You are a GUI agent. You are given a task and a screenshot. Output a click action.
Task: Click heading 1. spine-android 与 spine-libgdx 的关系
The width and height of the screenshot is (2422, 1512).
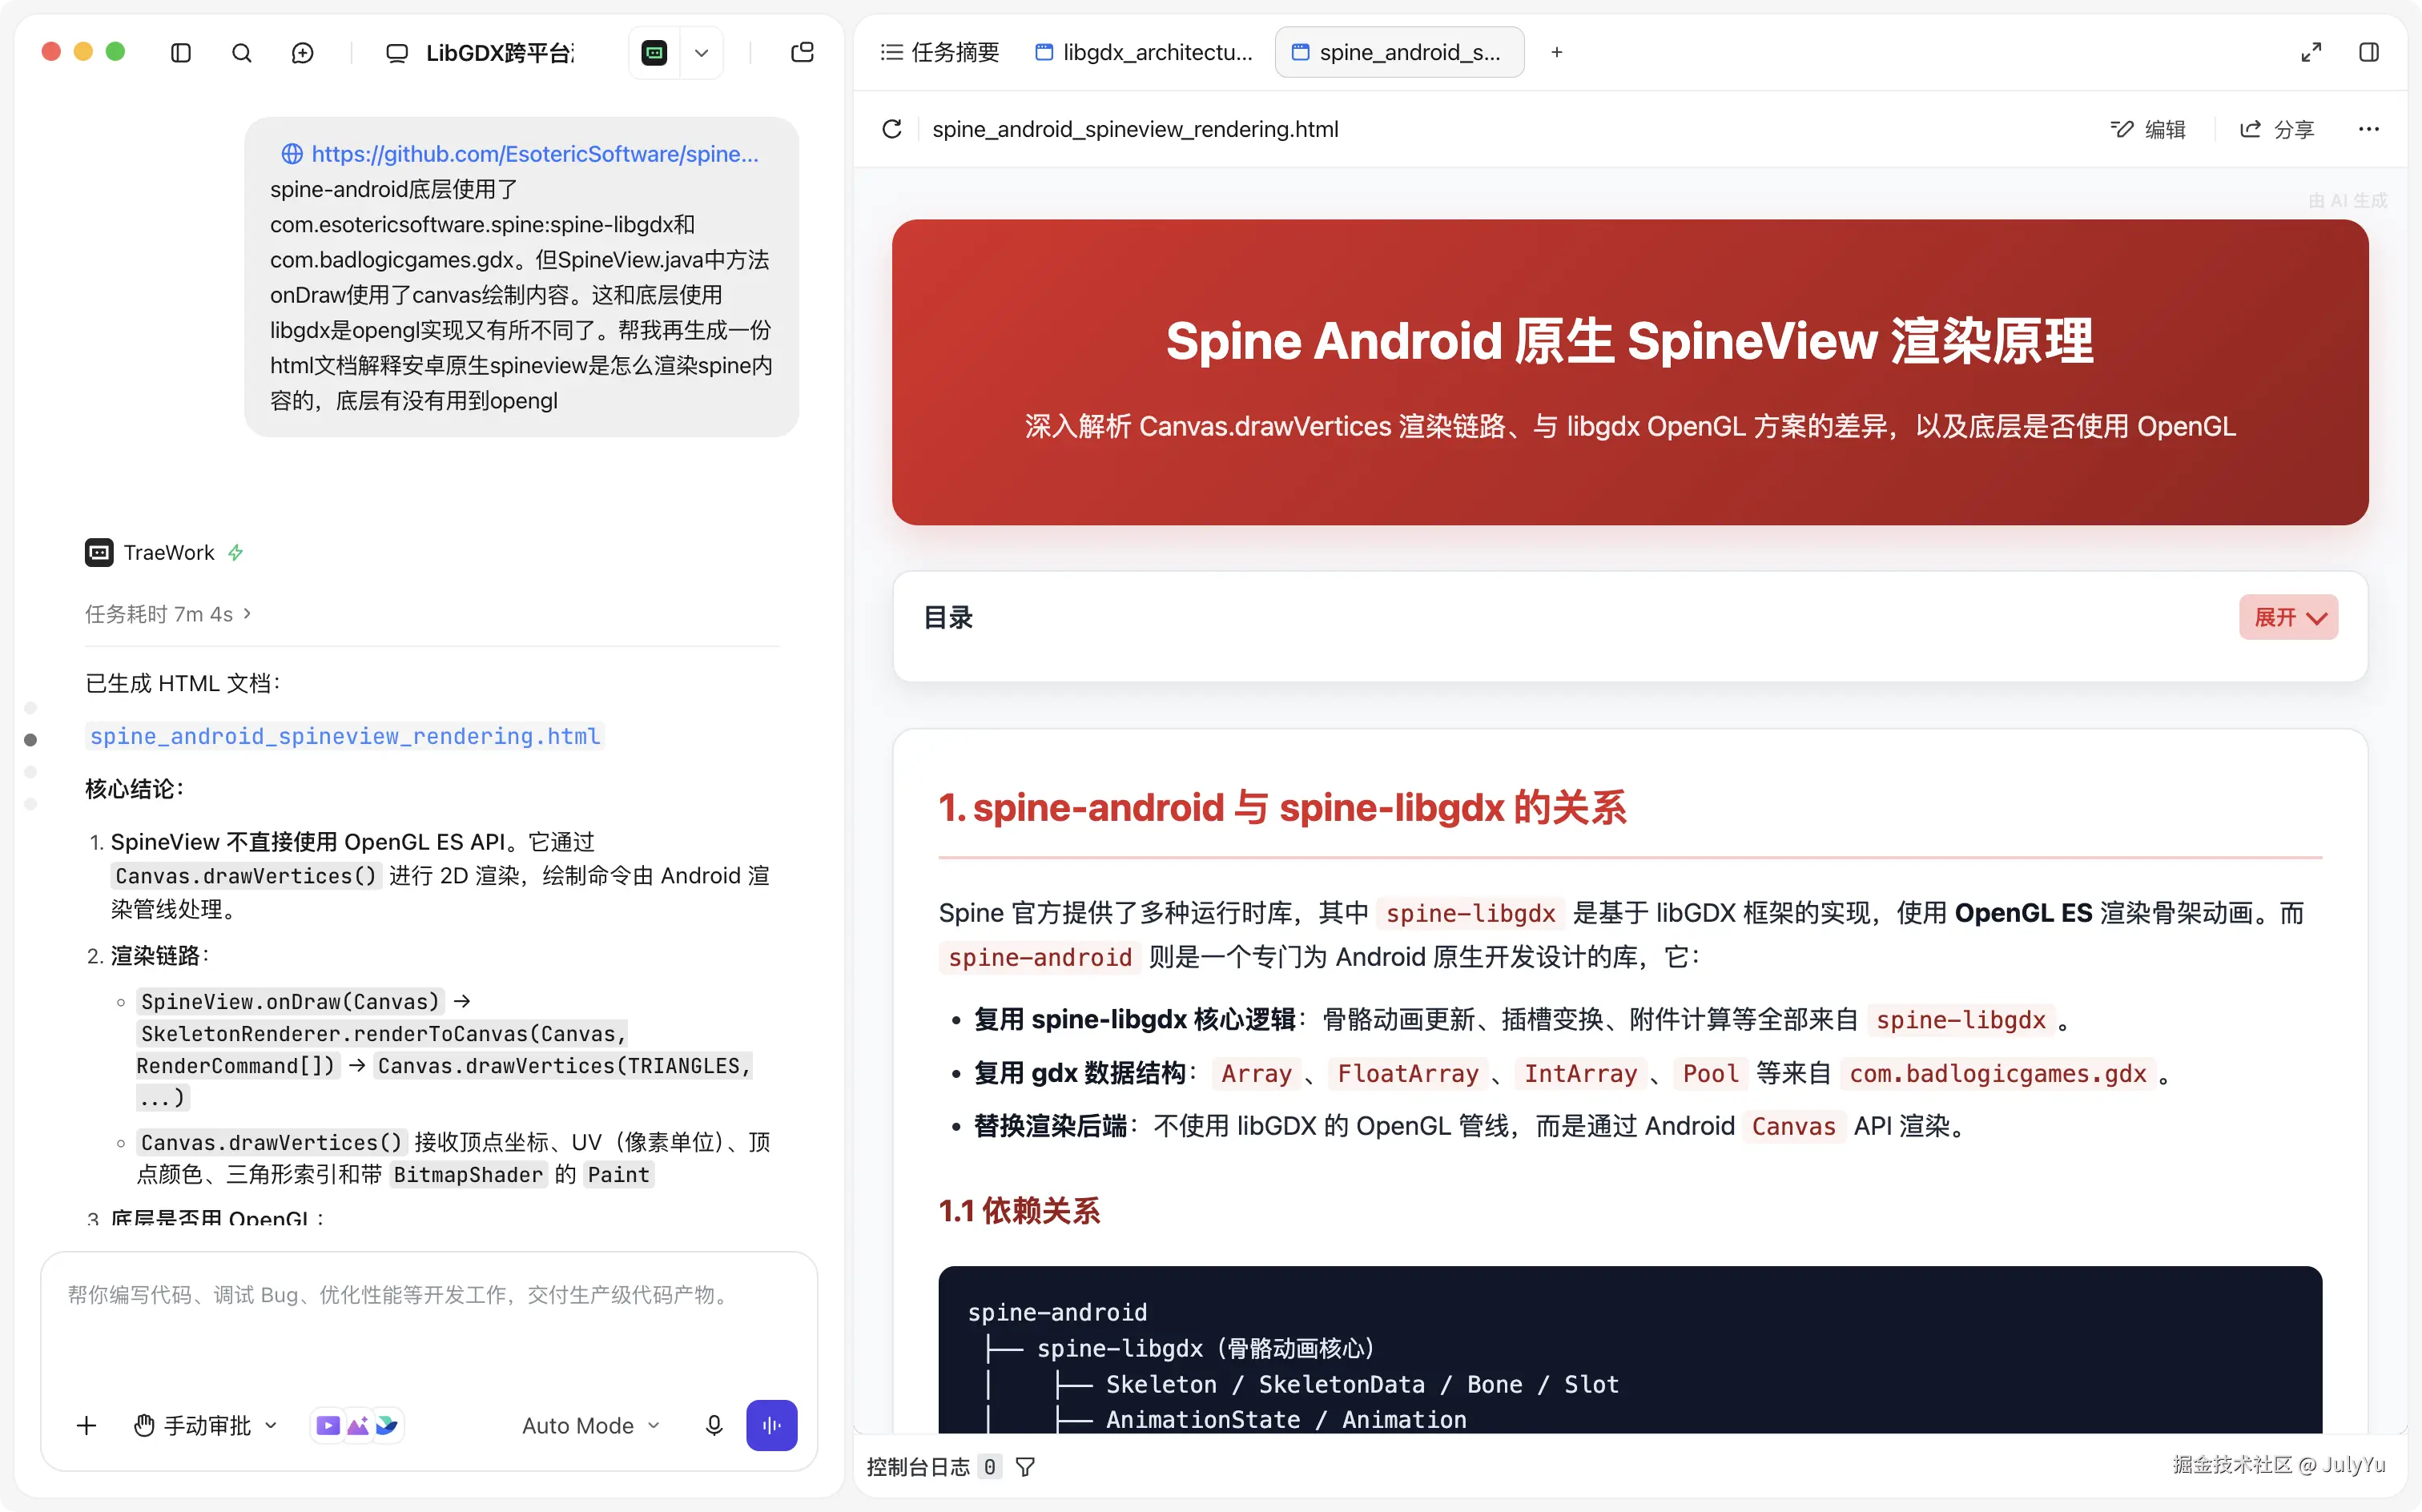click(1282, 807)
